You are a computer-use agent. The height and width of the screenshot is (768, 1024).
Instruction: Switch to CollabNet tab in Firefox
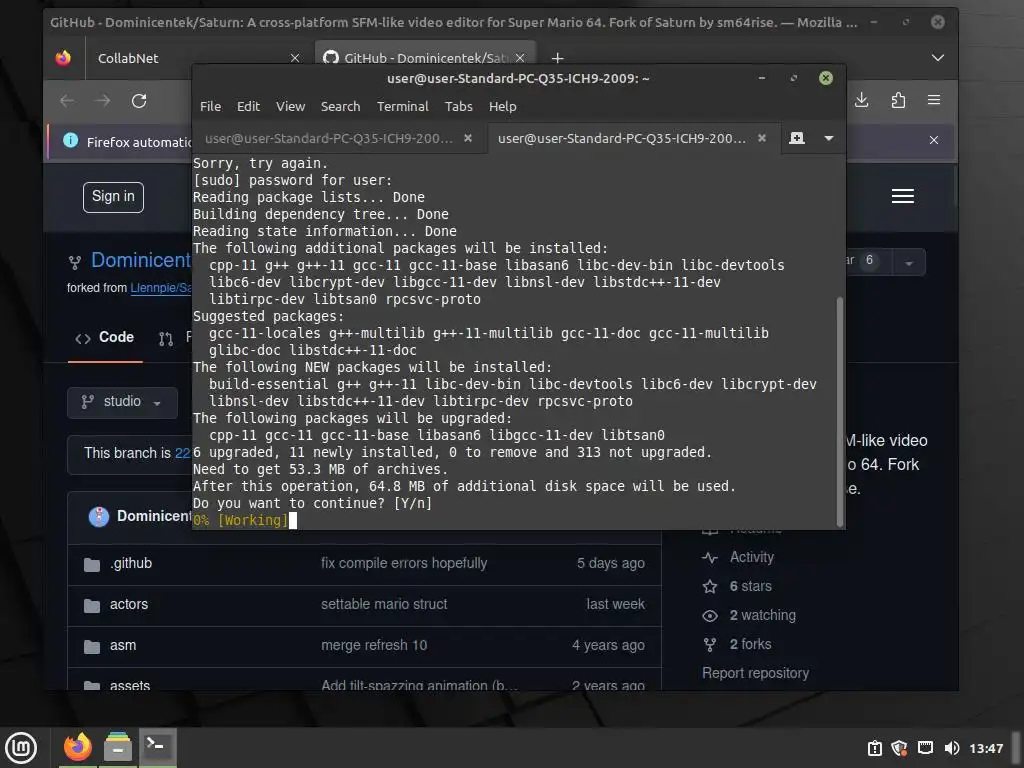pos(195,58)
